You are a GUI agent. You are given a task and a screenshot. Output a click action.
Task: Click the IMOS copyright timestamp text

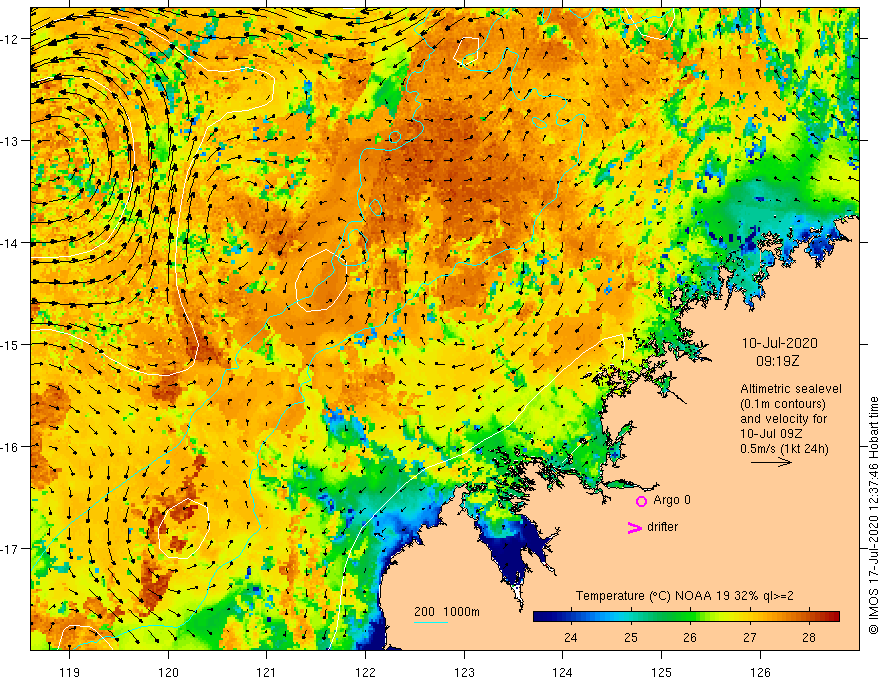[x=873, y=515]
